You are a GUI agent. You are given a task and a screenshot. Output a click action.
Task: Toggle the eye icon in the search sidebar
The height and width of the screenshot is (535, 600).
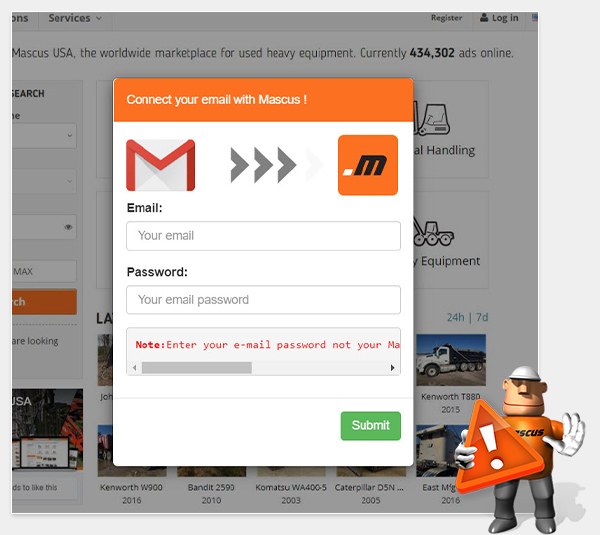[68, 227]
